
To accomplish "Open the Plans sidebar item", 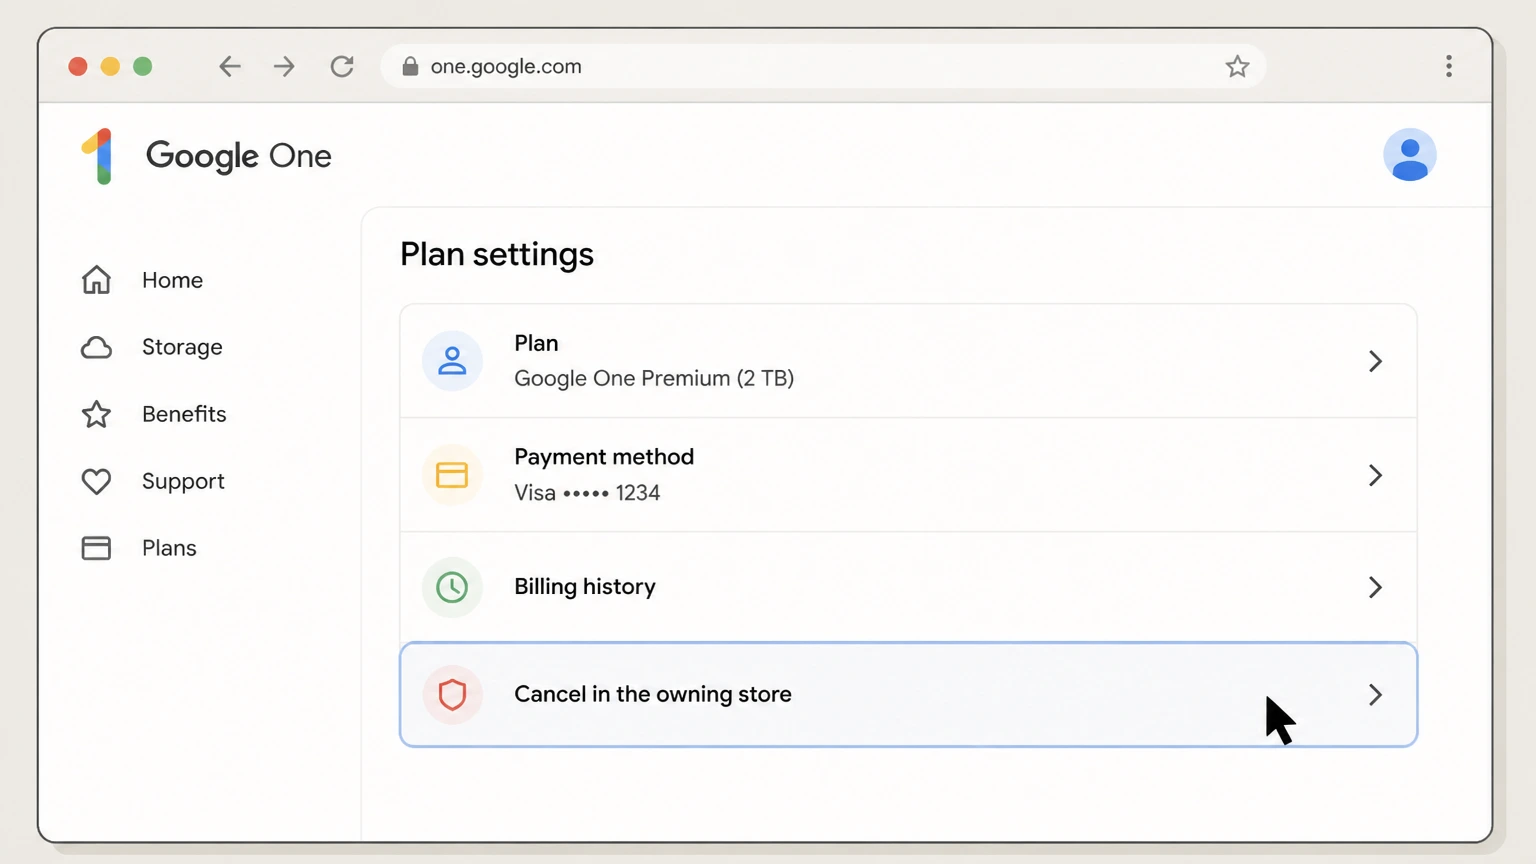I will click(x=139, y=548).
